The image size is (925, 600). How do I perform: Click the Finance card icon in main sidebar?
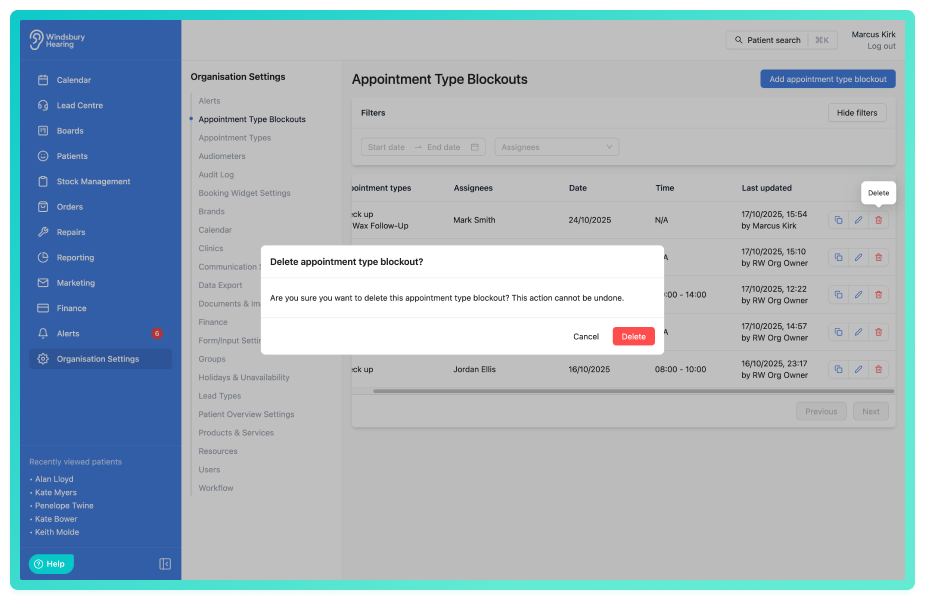pos(43,308)
